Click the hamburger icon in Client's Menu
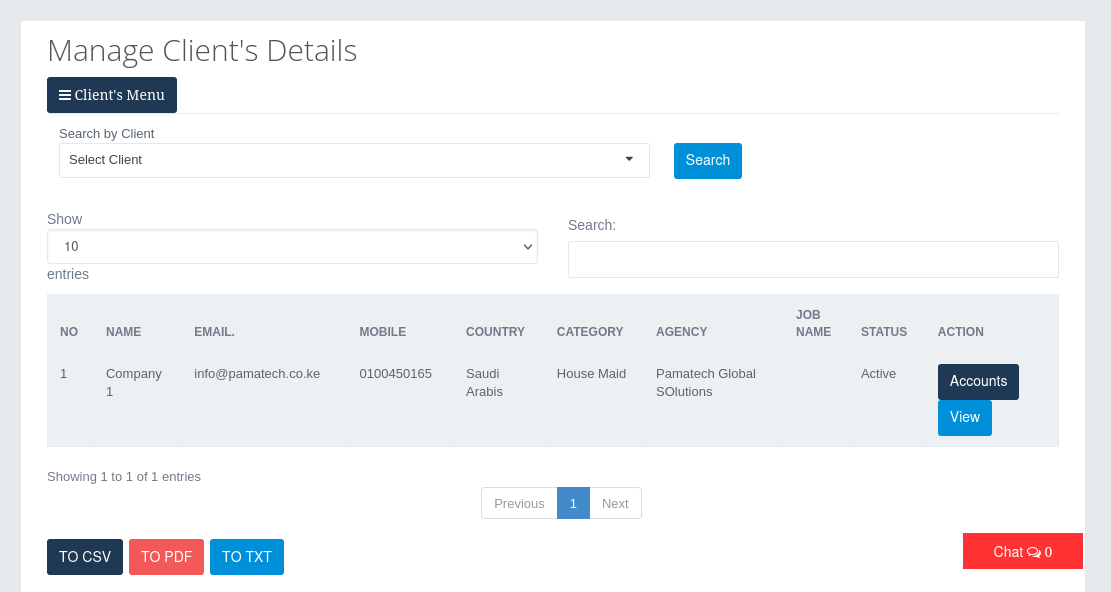The image size is (1111, 592). click(x=64, y=95)
